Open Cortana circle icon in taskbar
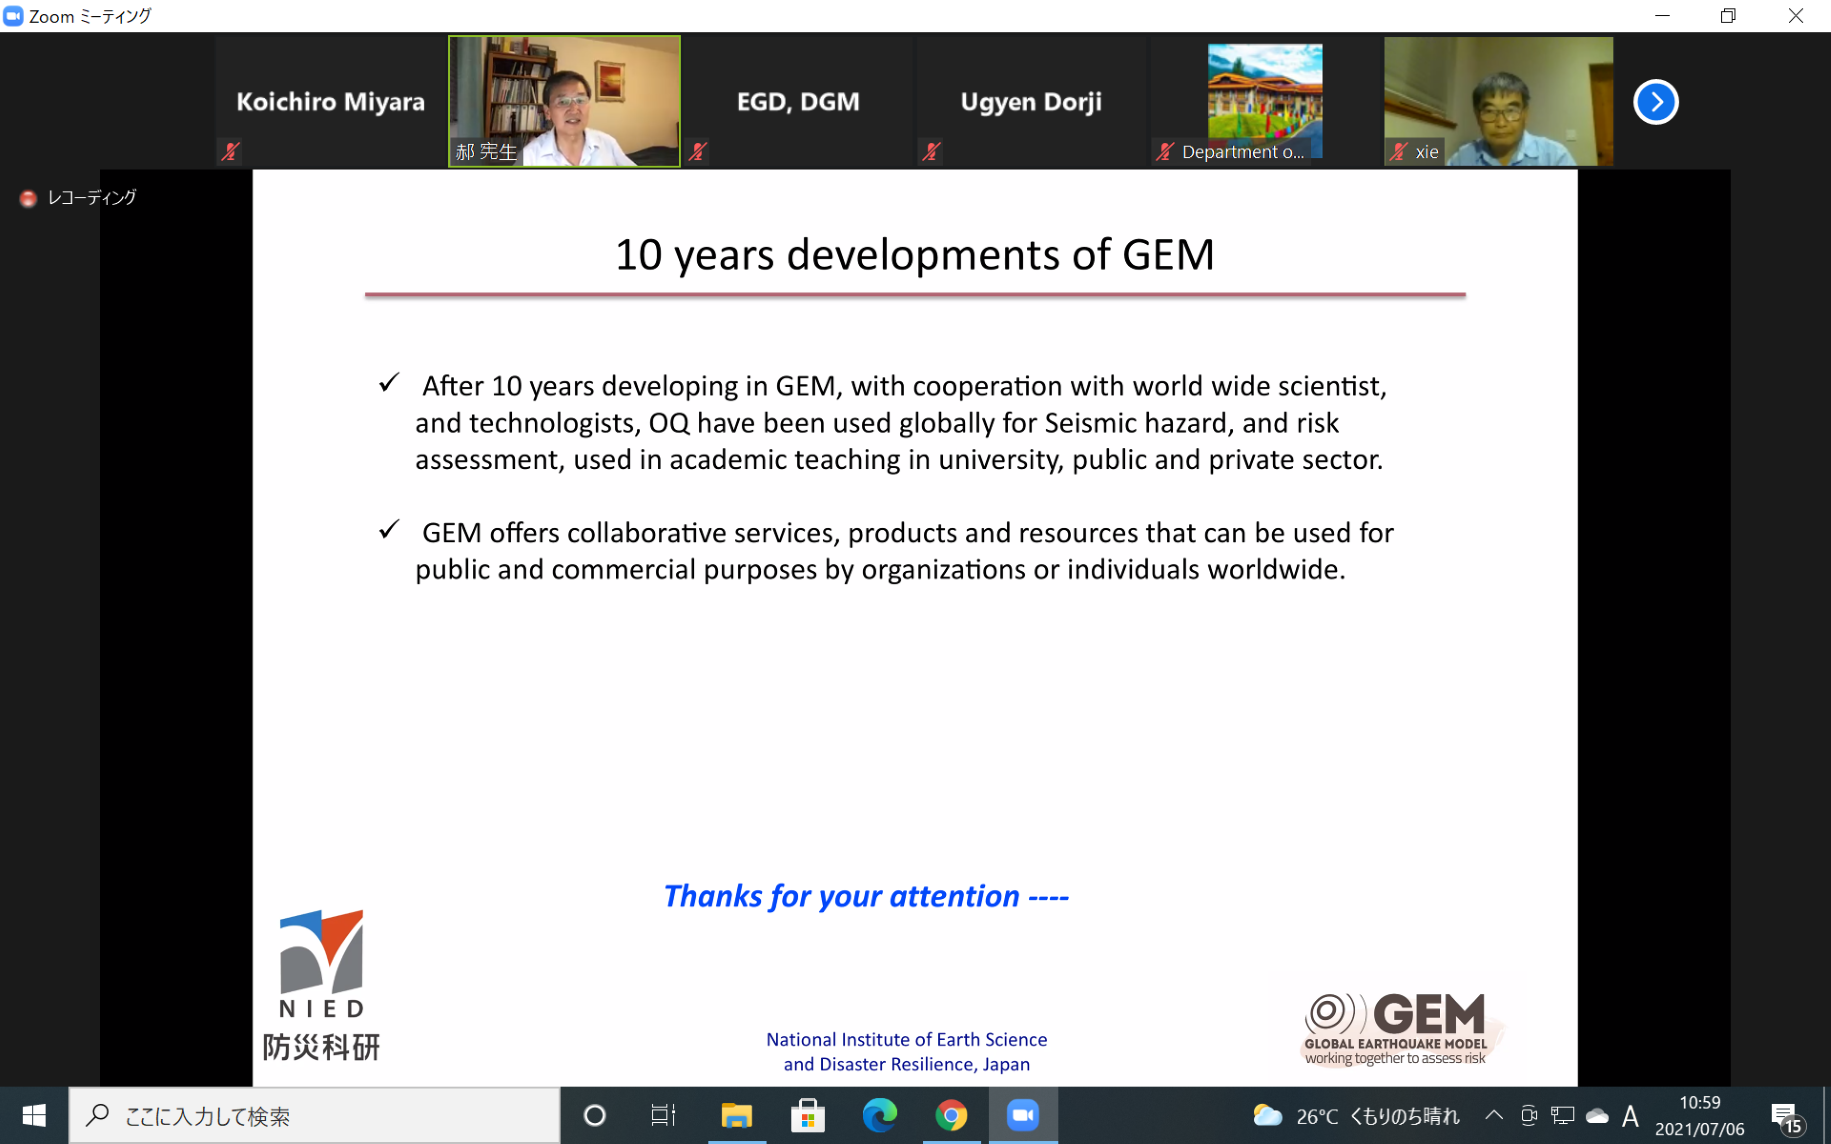Screen dimensions: 1831x1144 point(595,1115)
